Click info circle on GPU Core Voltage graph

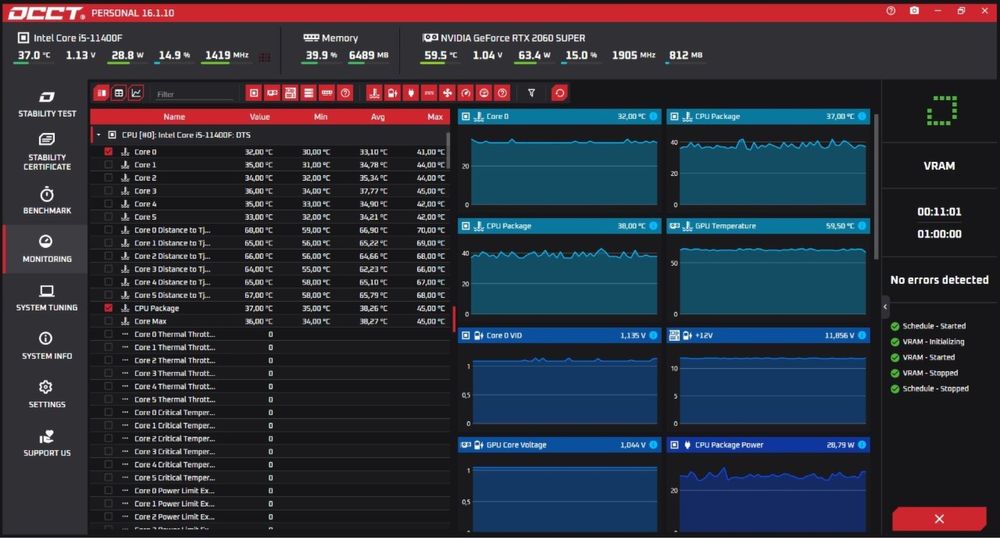653,445
